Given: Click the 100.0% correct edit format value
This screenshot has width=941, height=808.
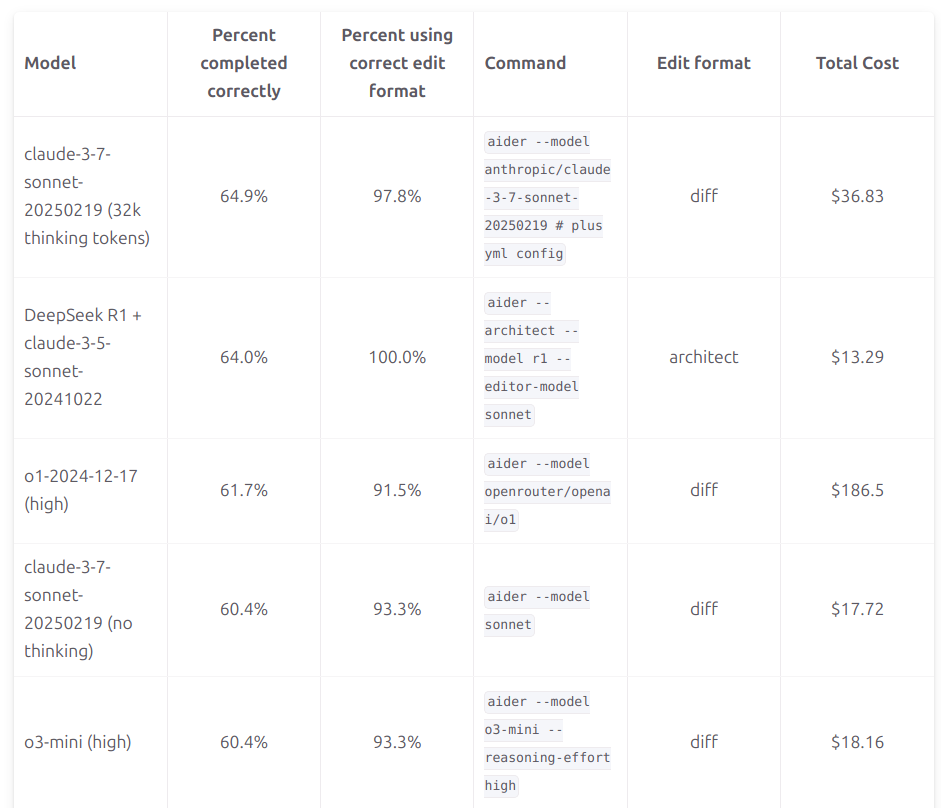Looking at the screenshot, I should point(397,357).
